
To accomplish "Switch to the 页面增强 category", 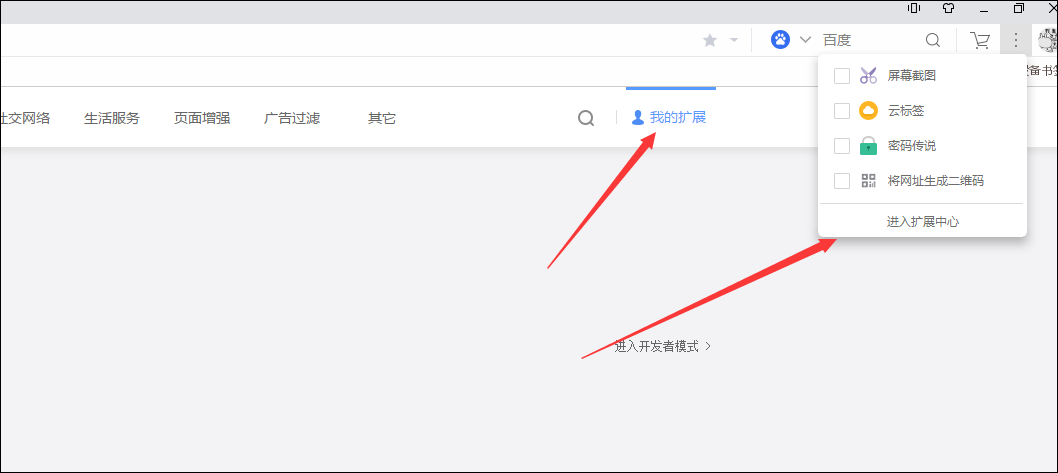I will tap(202, 119).
